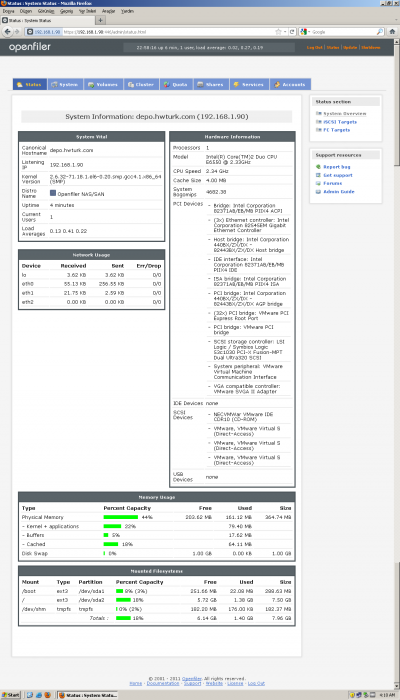Click the openfiler logo
This screenshot has width=400, height=700.
[29, 47]
